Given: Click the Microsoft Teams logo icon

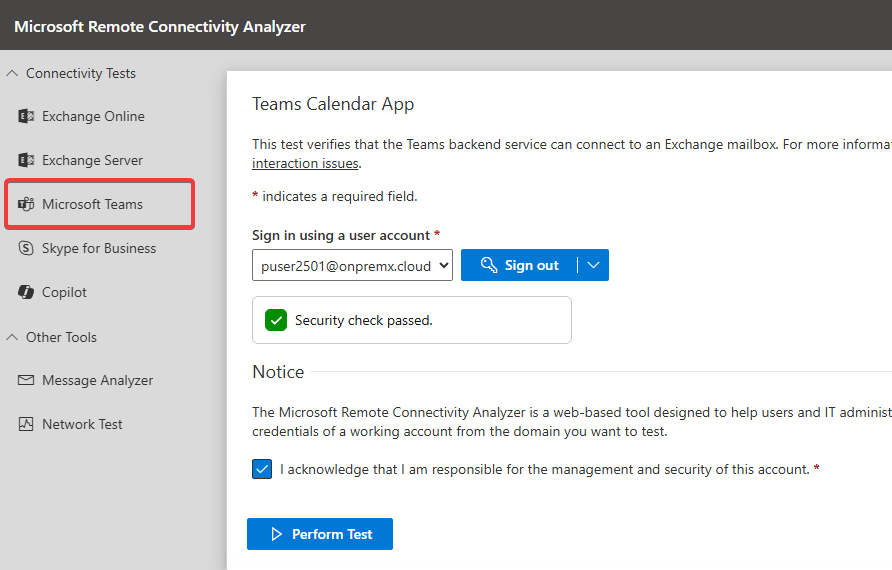Looking at the screenshot, I should tap(26, 204).
